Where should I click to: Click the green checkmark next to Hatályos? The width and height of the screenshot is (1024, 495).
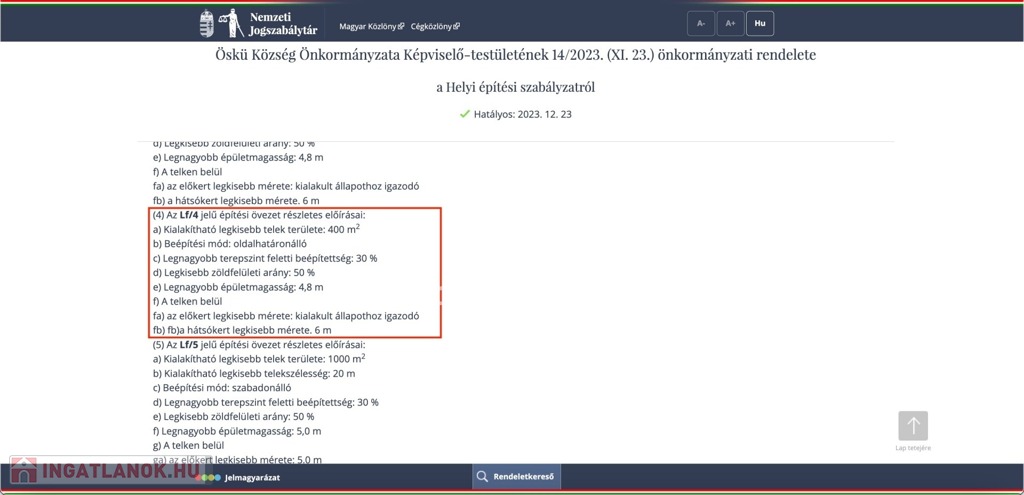(x=464, y=115)
